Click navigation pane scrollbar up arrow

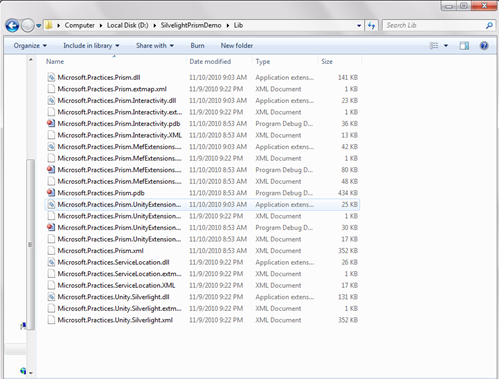click(31, 60)
